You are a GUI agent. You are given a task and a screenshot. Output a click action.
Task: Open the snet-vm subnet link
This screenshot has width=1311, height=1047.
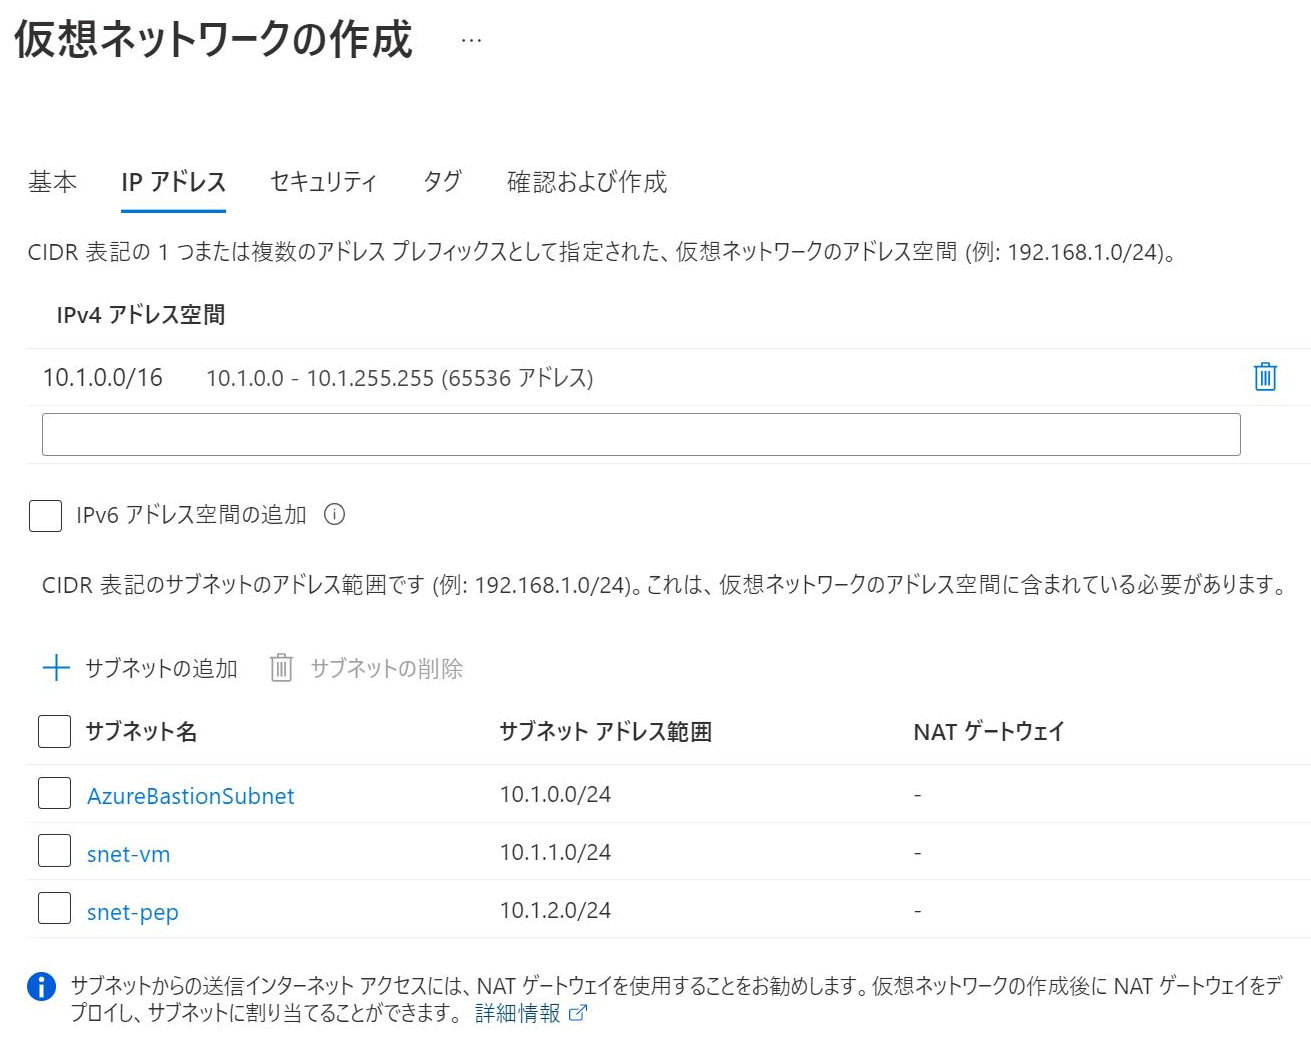click(128, 853)
